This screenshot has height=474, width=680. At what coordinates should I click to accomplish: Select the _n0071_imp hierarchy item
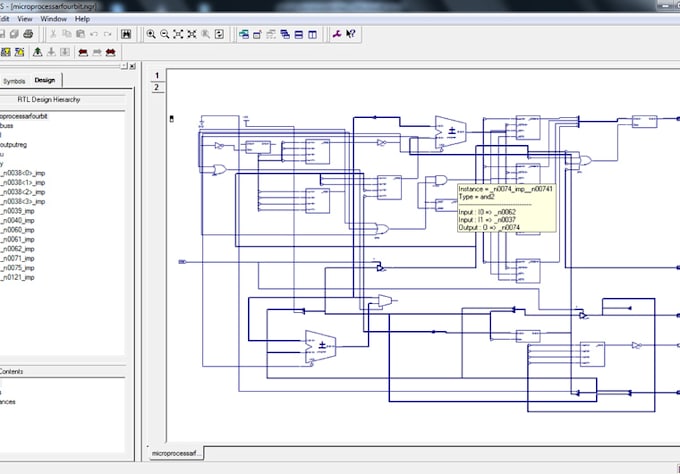pos(18,258)
